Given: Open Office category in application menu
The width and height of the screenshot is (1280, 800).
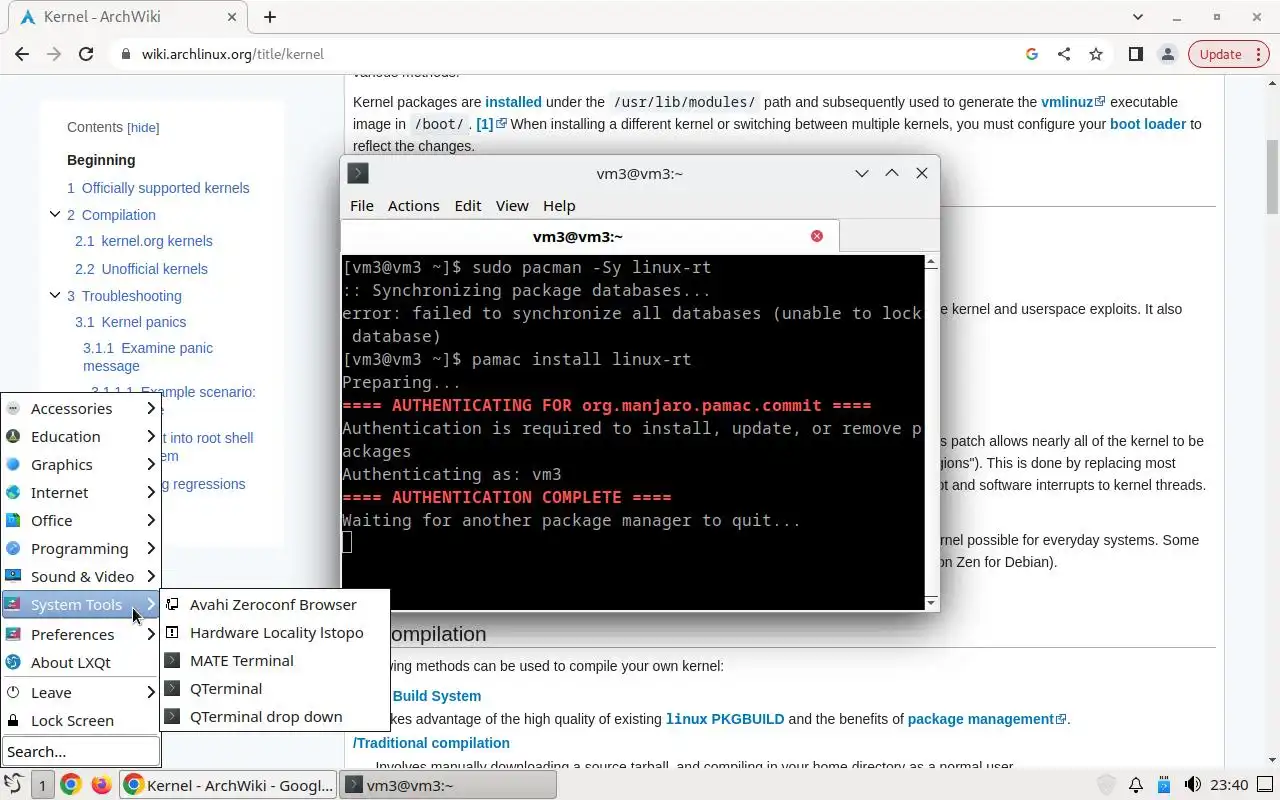Looking at the screenshot, I should [80, 520].
